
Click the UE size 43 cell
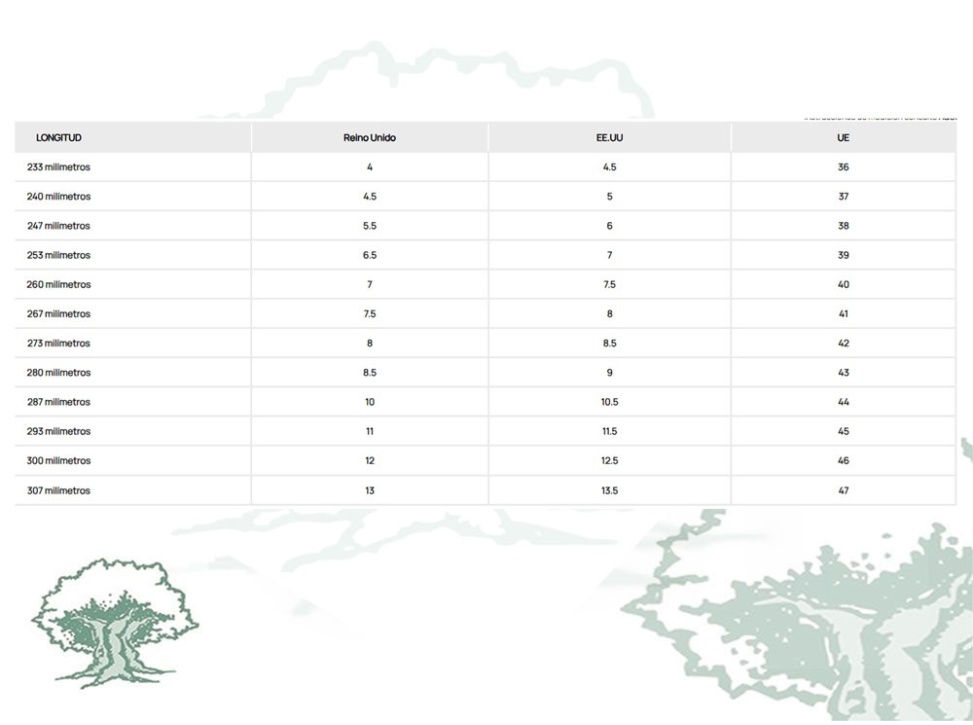[843, 373]
